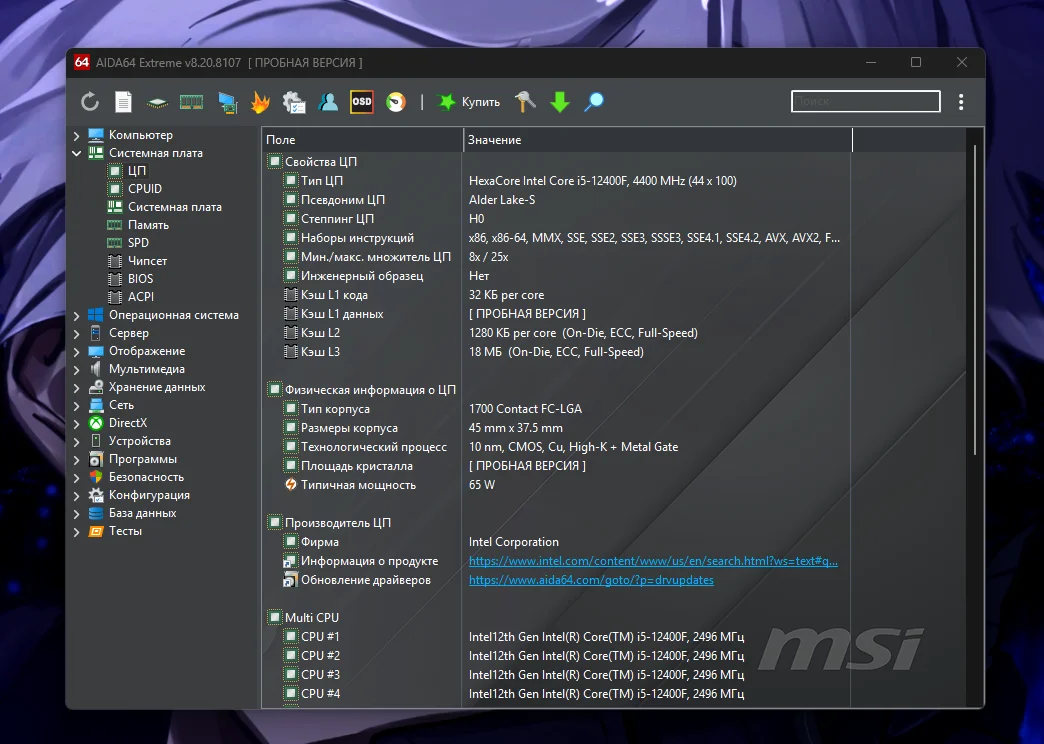1044x744 pixels.
Task: Open the BIOS tree item
Action: (x=140, y=279)
